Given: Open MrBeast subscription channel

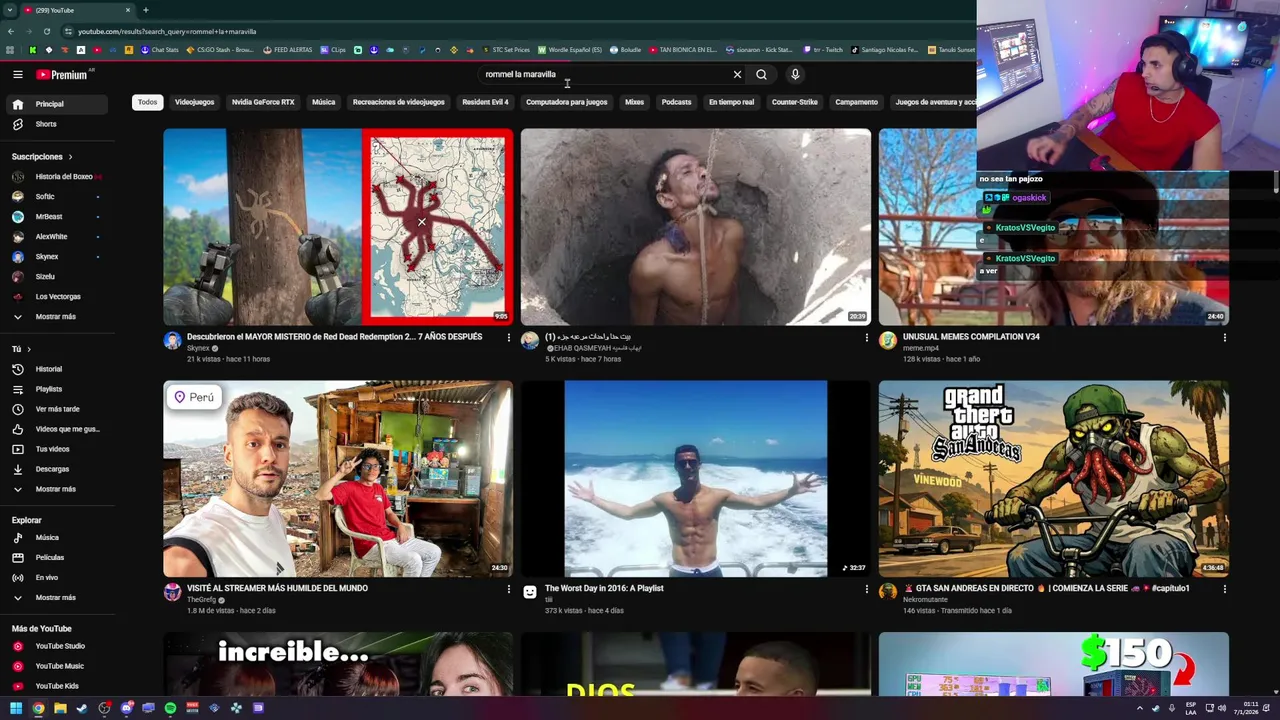Looking at the screenshot, I should click(x=57, y=217).
